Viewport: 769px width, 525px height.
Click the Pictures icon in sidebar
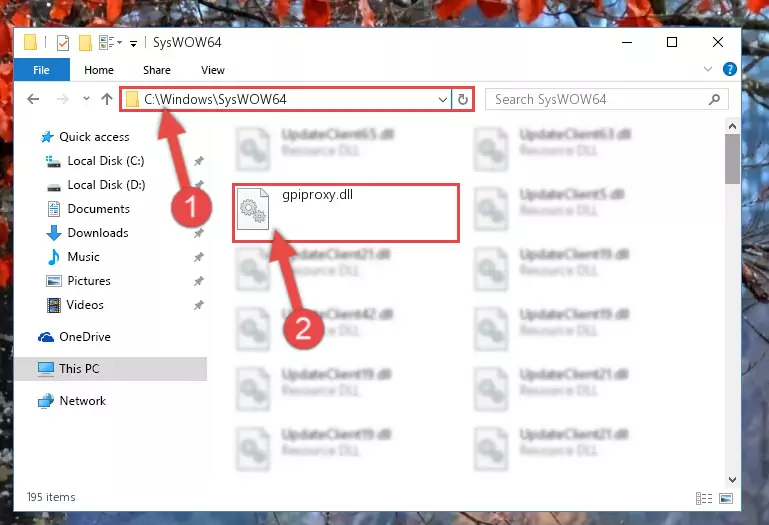[53, 281]
